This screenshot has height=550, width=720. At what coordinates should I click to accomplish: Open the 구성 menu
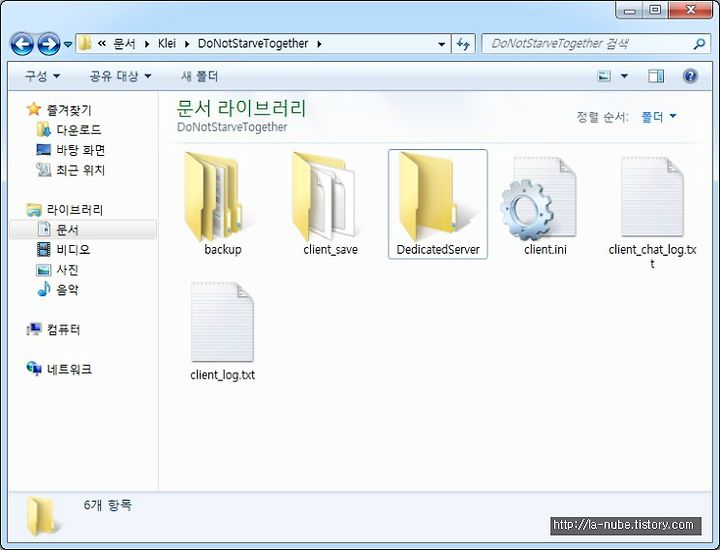pyautogui.click(x=42, y=76)
